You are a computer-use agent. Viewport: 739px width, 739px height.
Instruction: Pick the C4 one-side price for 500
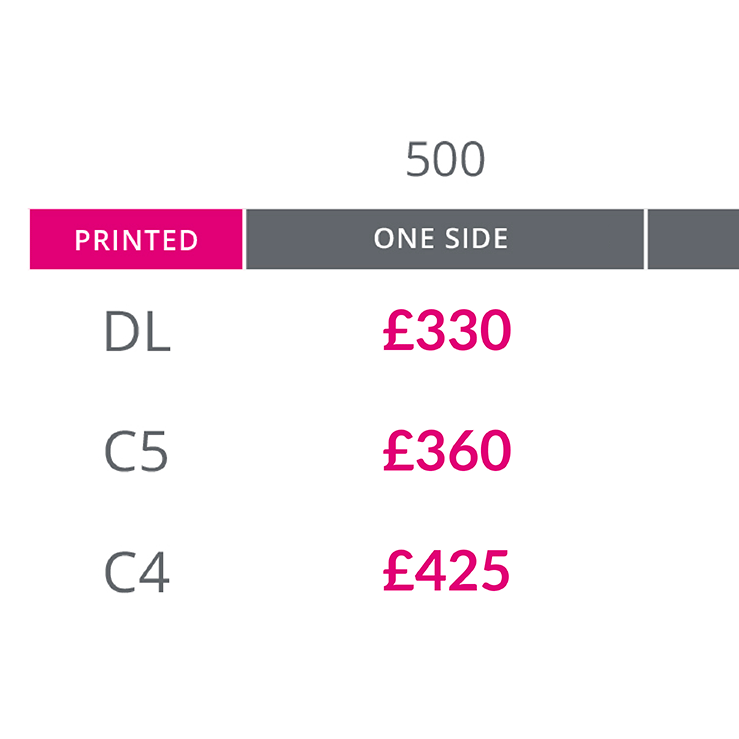(446, 571)
